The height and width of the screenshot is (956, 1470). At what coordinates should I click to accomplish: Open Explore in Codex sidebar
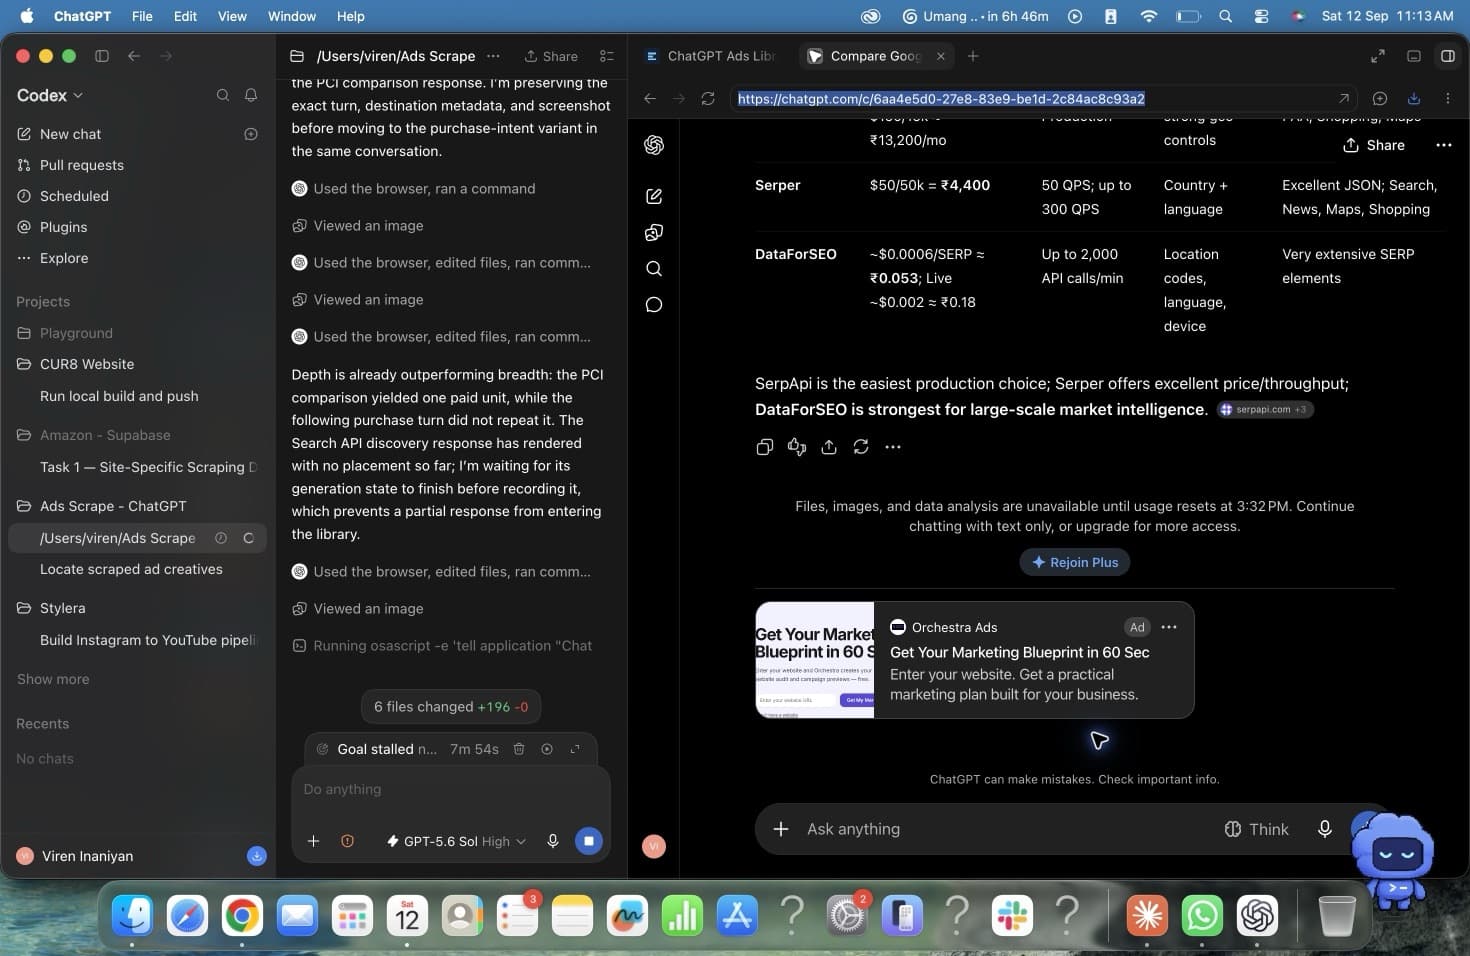[64, 258]
